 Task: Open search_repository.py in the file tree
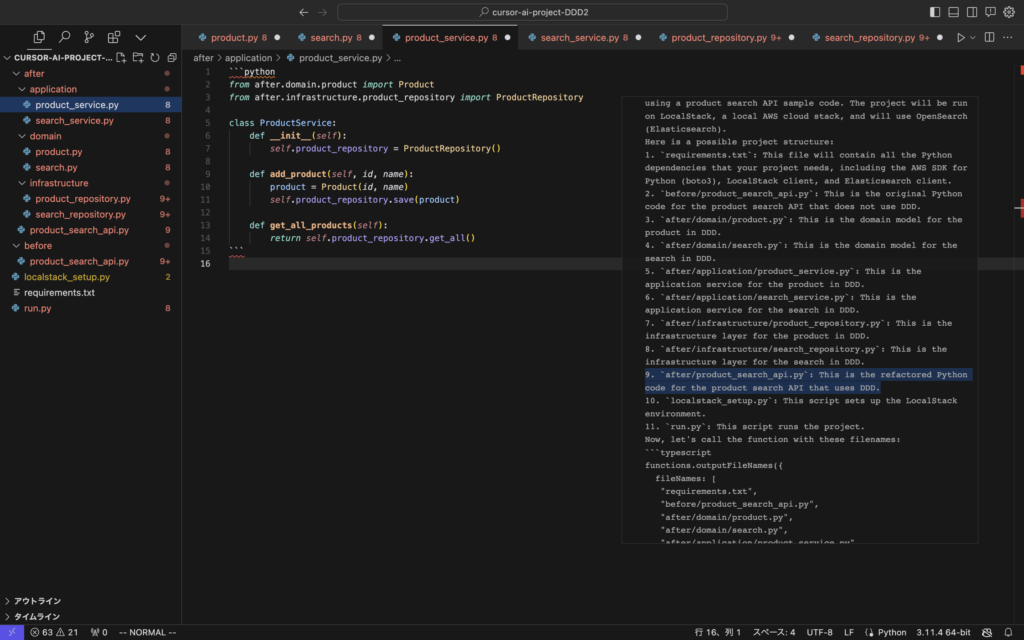tap(90, 214)
